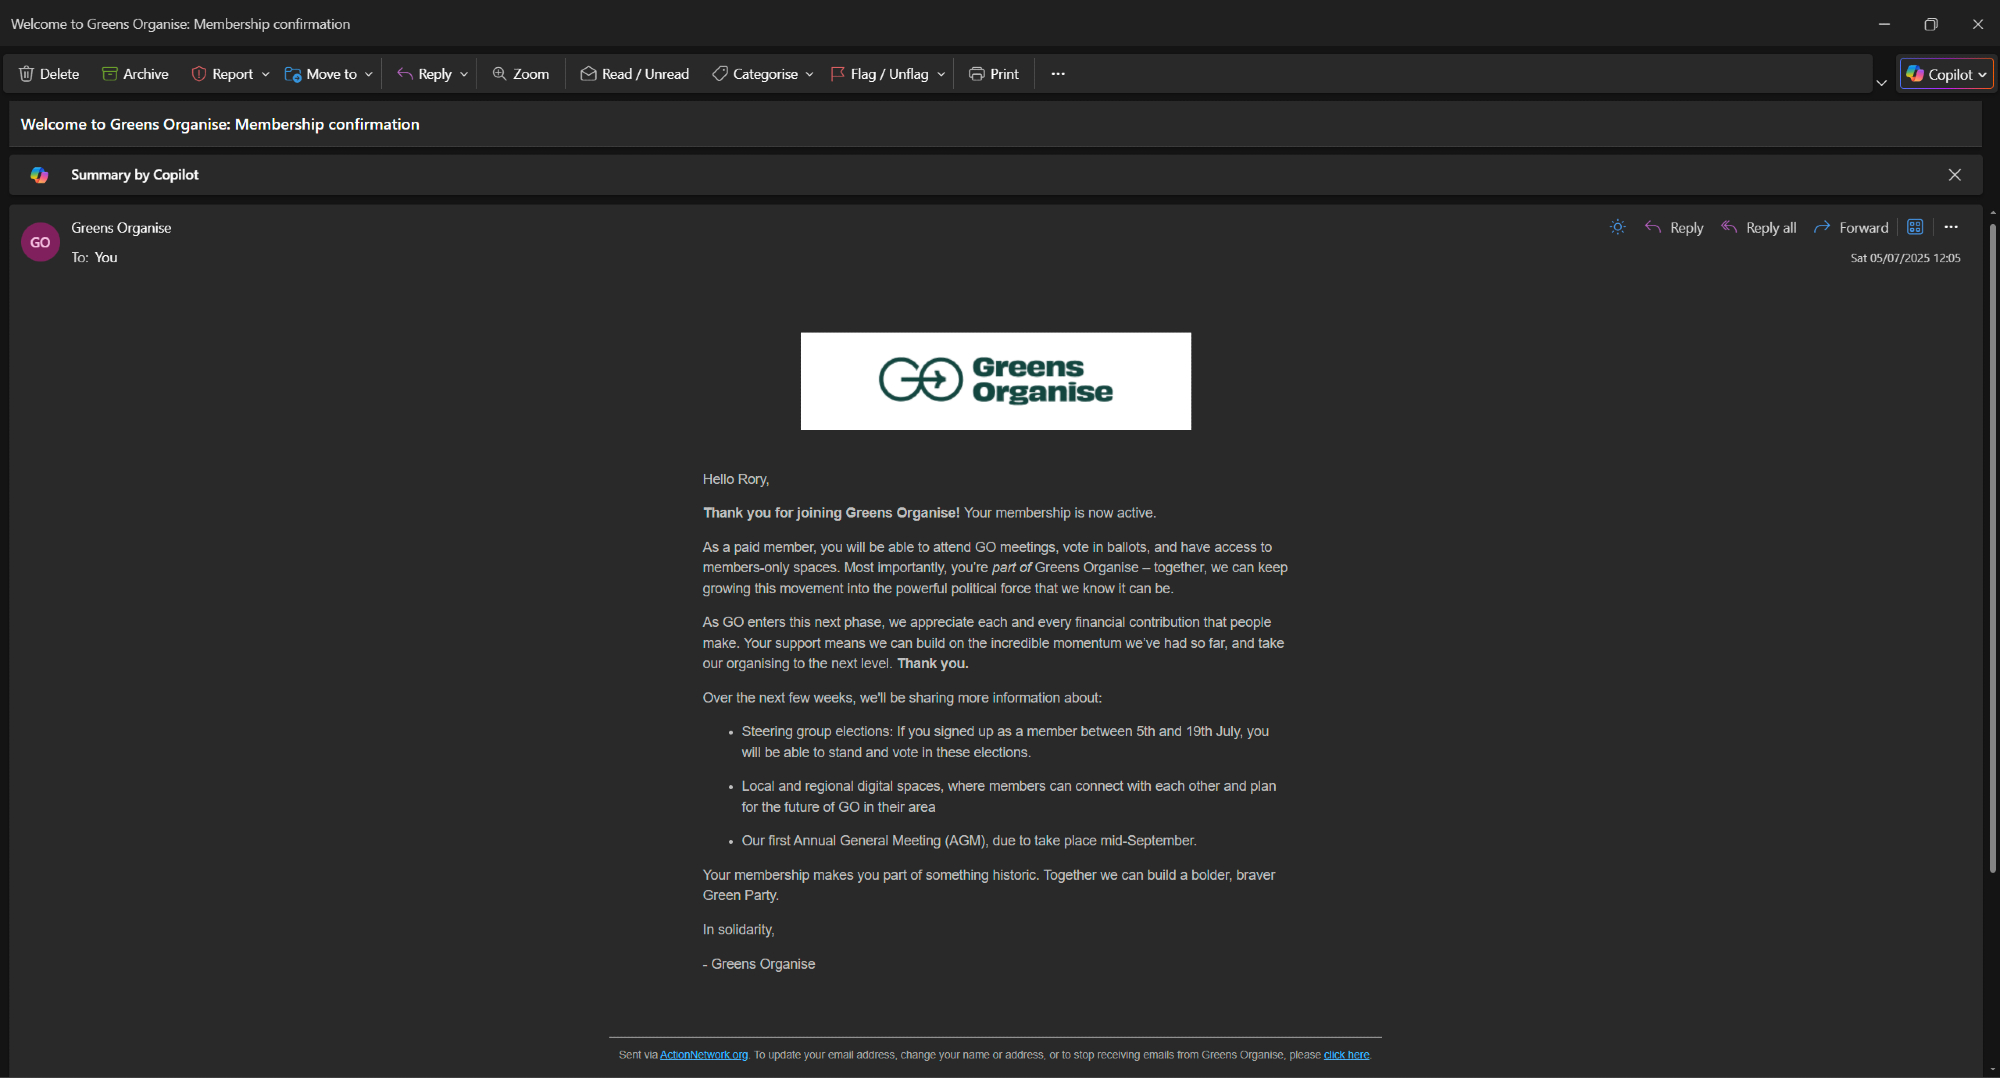The width and height of the screenshot is (2000, 1078).
Task: Close the Summary by Copilot bar
Action: (x=1954, y=175)
